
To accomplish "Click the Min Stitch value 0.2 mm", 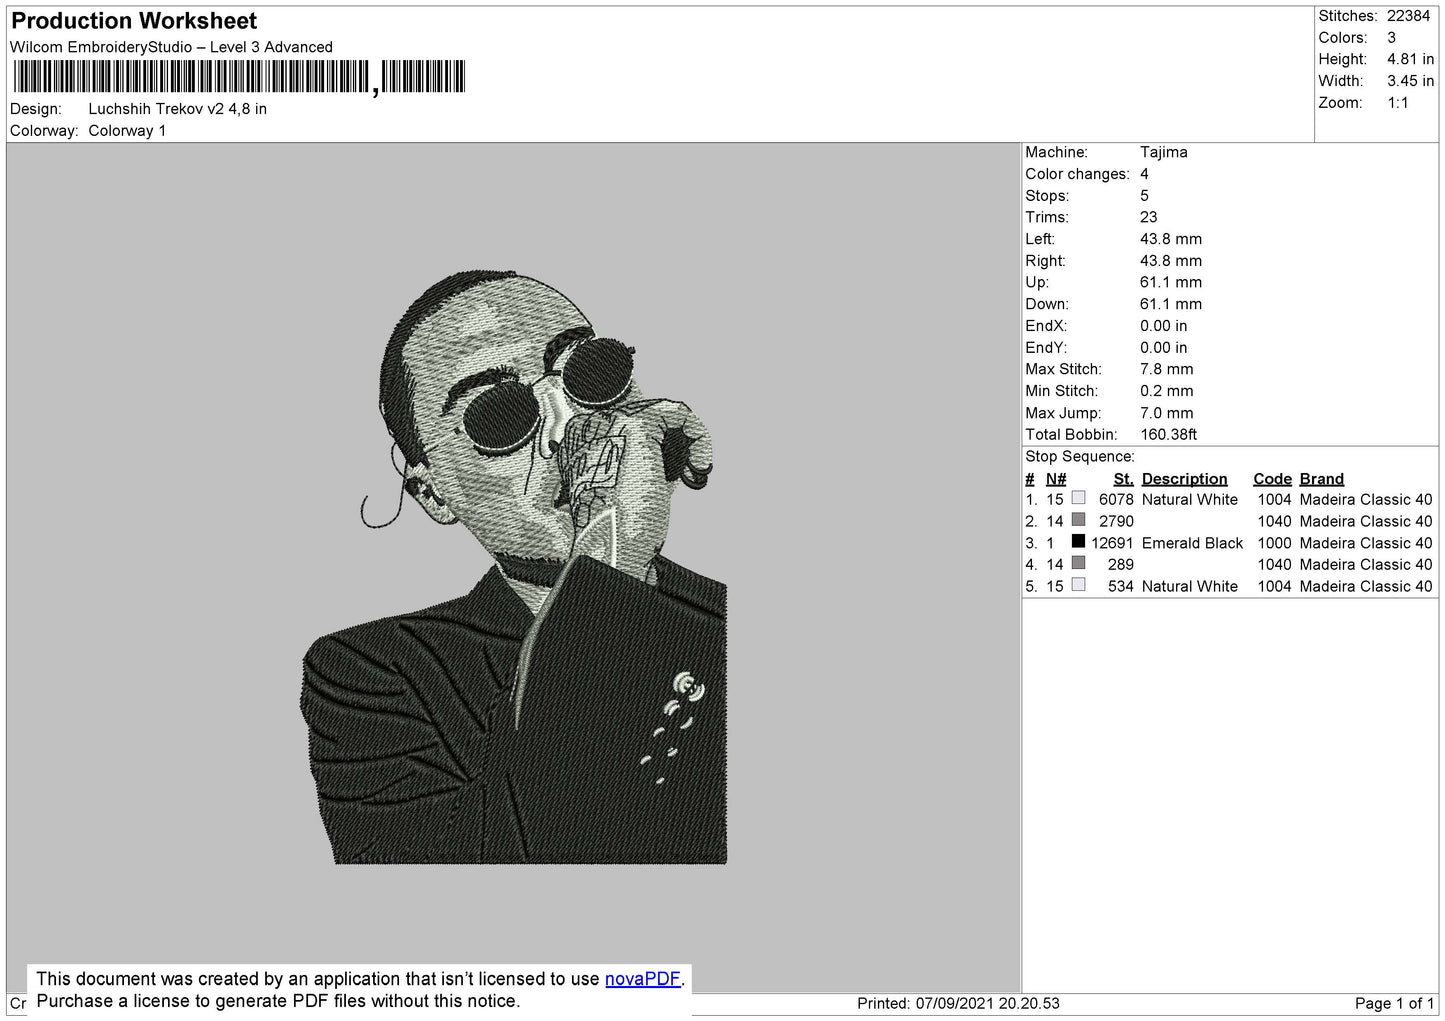I will (x=1167, y=391).
